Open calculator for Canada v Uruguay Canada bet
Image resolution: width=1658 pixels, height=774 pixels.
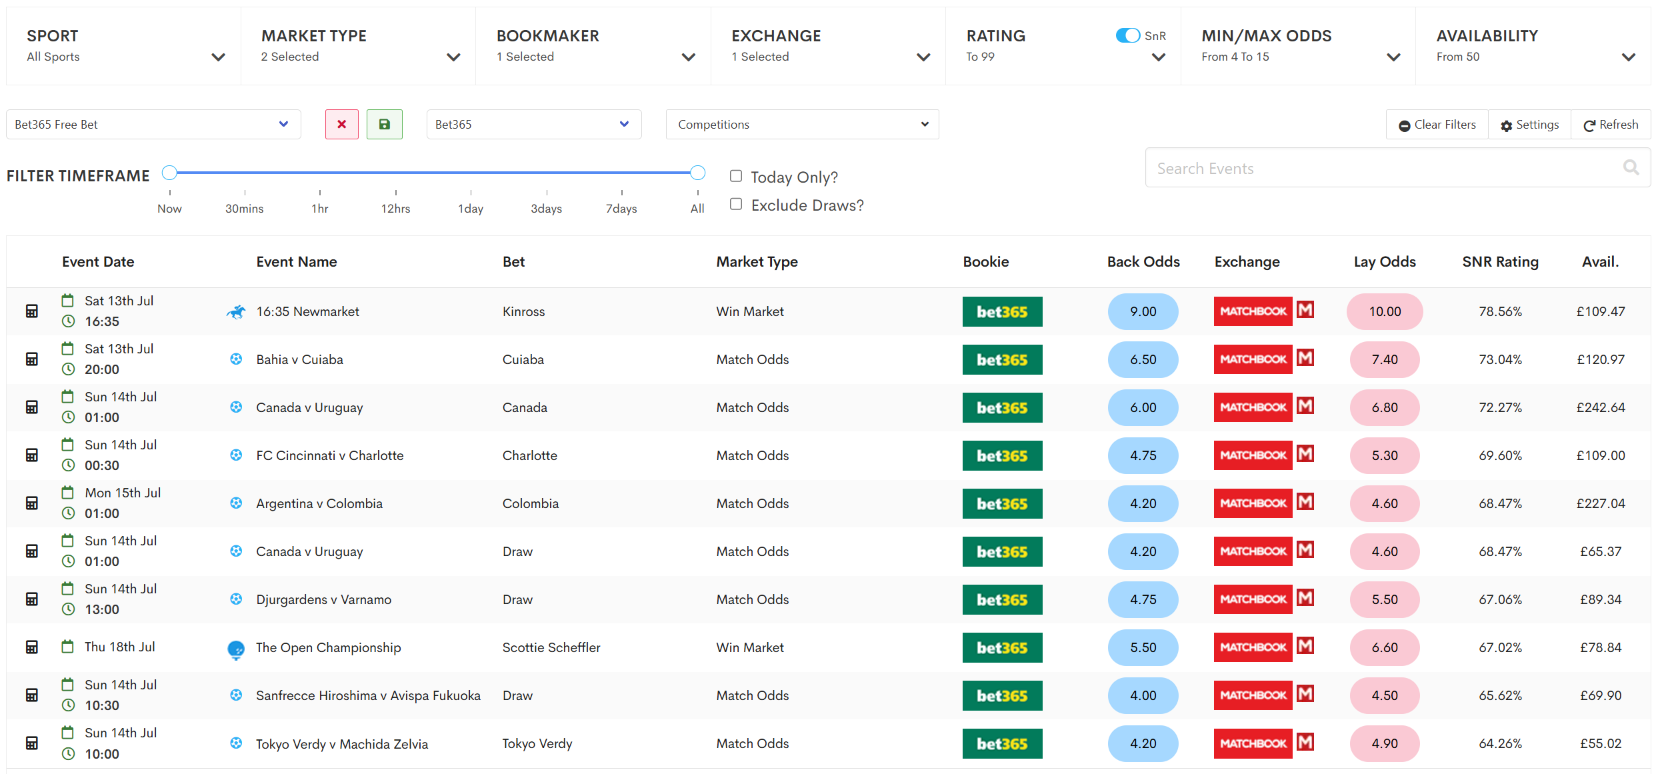click(32, 407)
